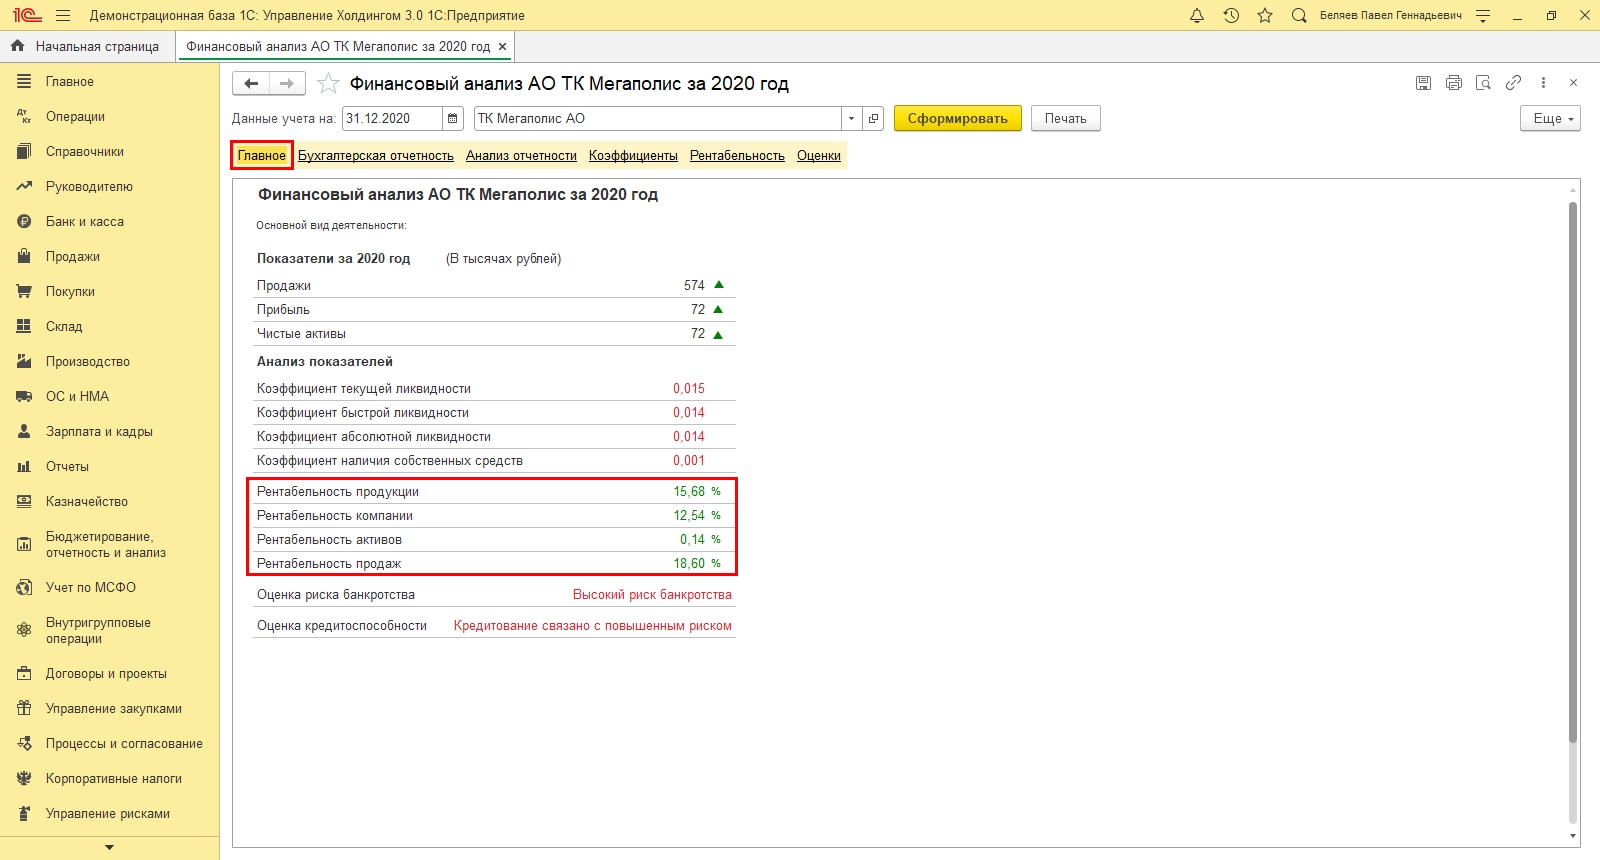Print report using printer icon
This screenshot has height=860, width=1600.
1454,83
